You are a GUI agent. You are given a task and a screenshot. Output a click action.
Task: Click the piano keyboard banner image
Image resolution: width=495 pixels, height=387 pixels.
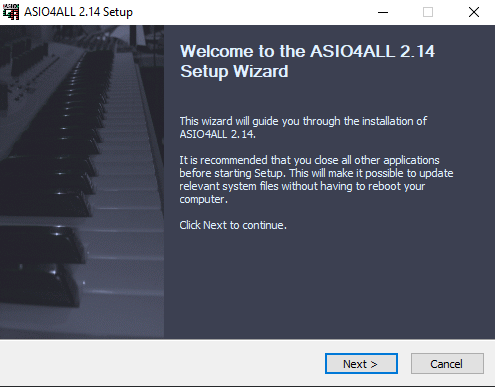[82, 182]
